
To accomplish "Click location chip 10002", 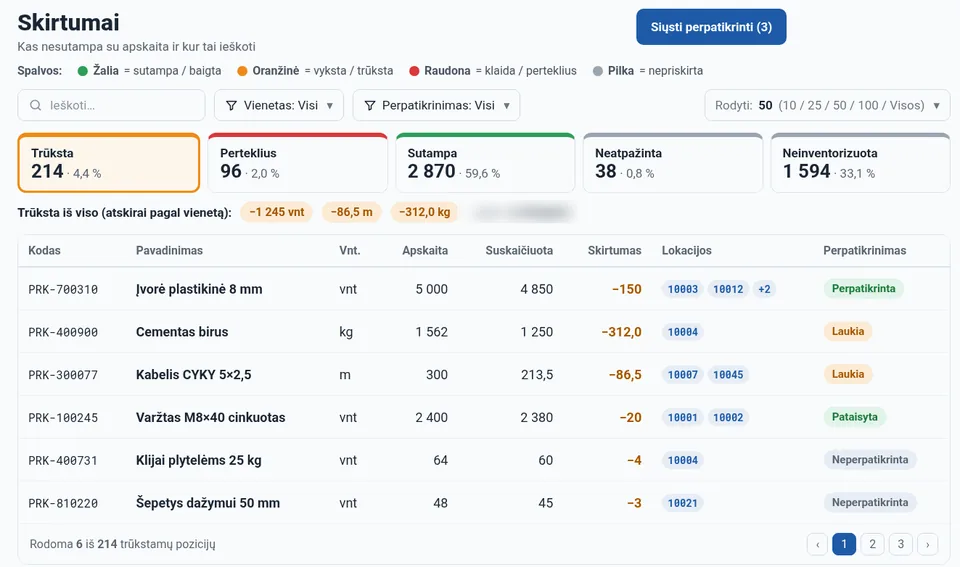I will tap(728, 418).
